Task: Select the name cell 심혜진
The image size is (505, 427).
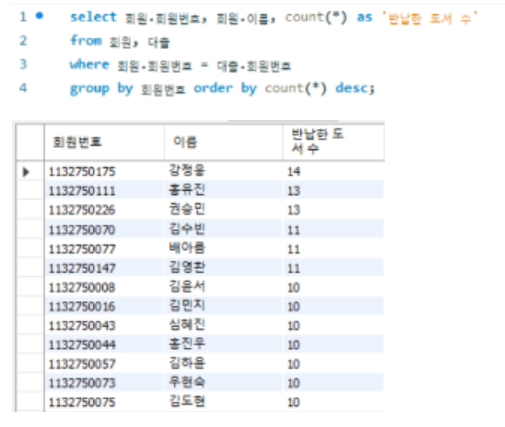Action: coord(223,325)
